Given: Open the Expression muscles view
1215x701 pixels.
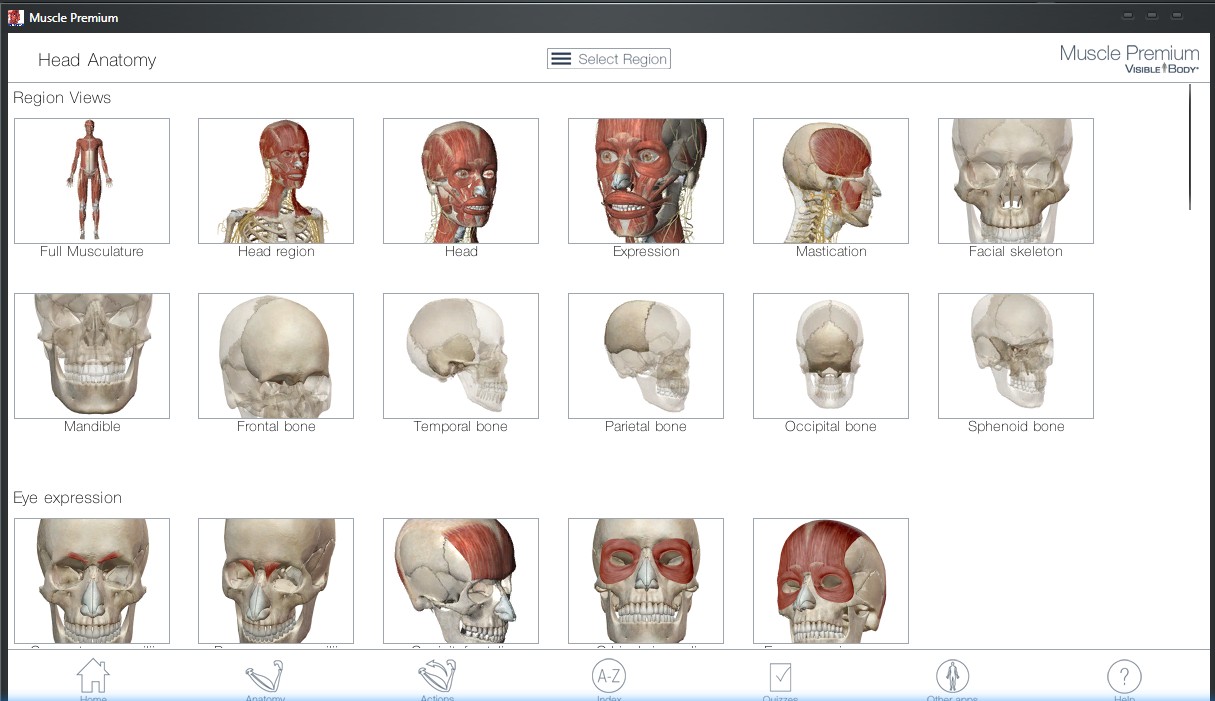Looking at the screenshot, I should coord(646,181).
